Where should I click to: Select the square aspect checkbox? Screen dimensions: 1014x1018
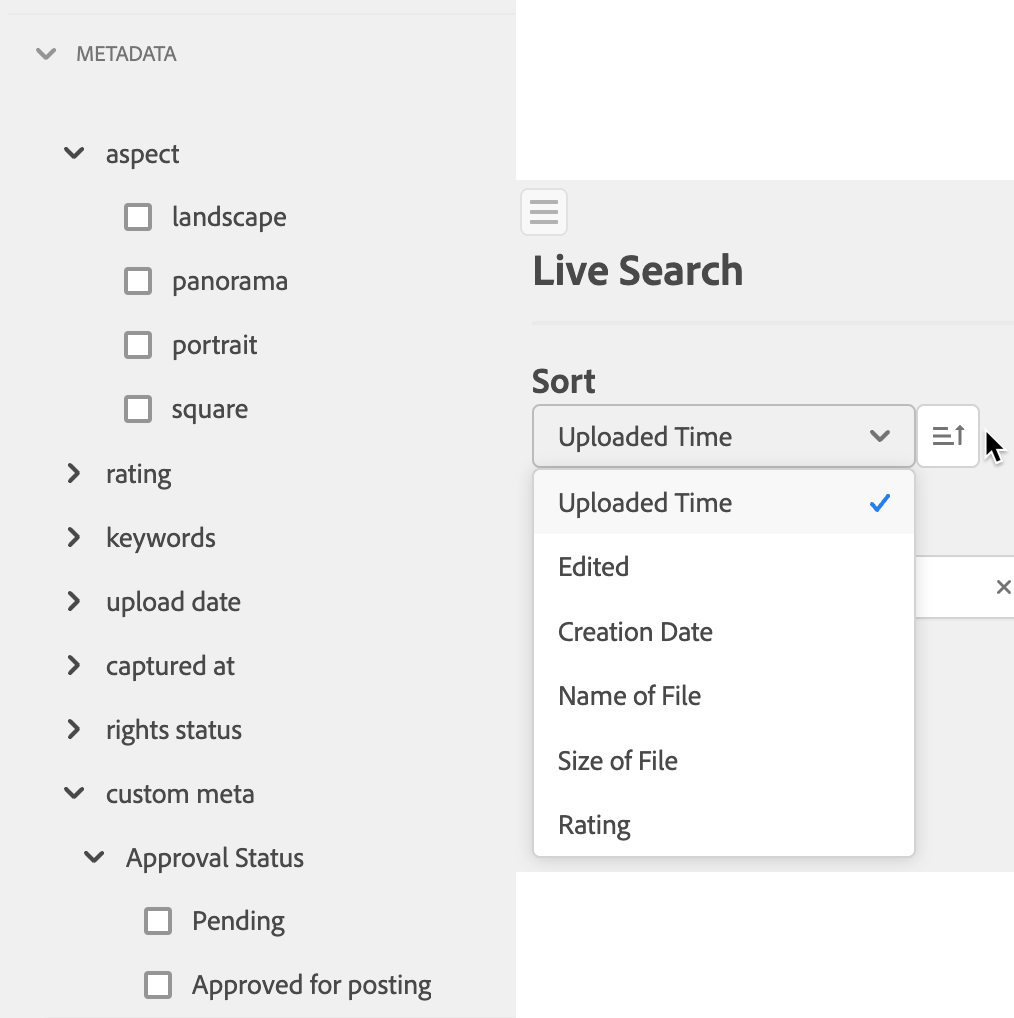[x=138, y=409]
